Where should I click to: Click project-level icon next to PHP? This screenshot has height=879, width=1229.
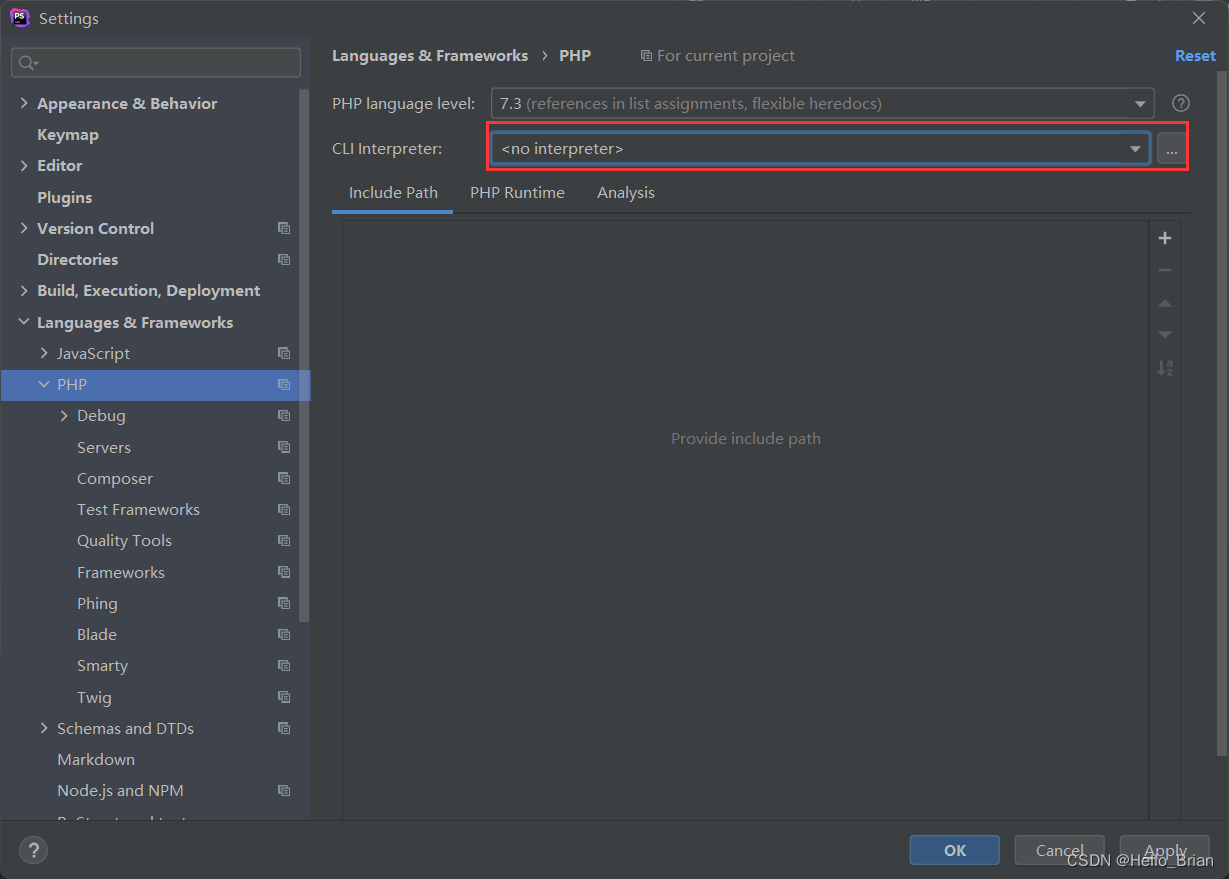284,384
